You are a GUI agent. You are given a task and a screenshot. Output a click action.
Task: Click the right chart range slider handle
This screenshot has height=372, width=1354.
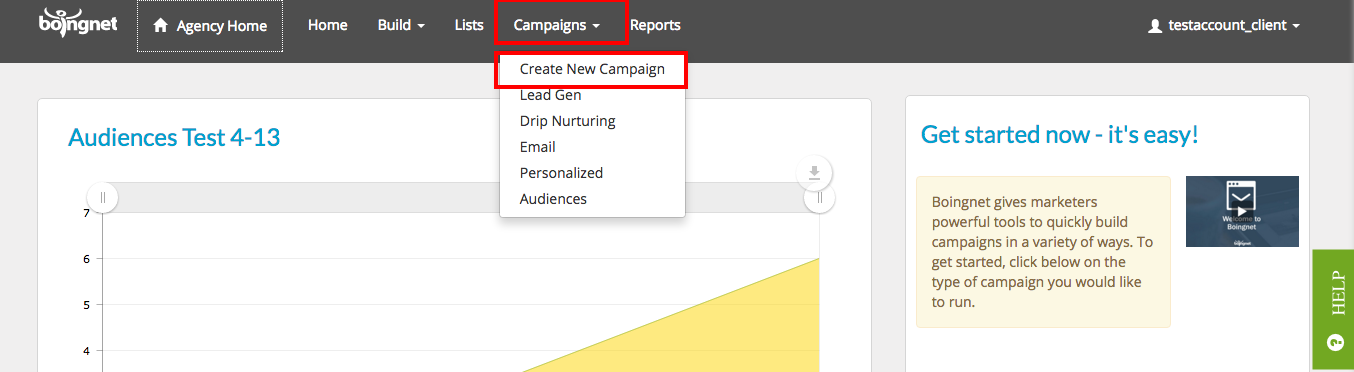pyautogui.click(x=819, y=198)
